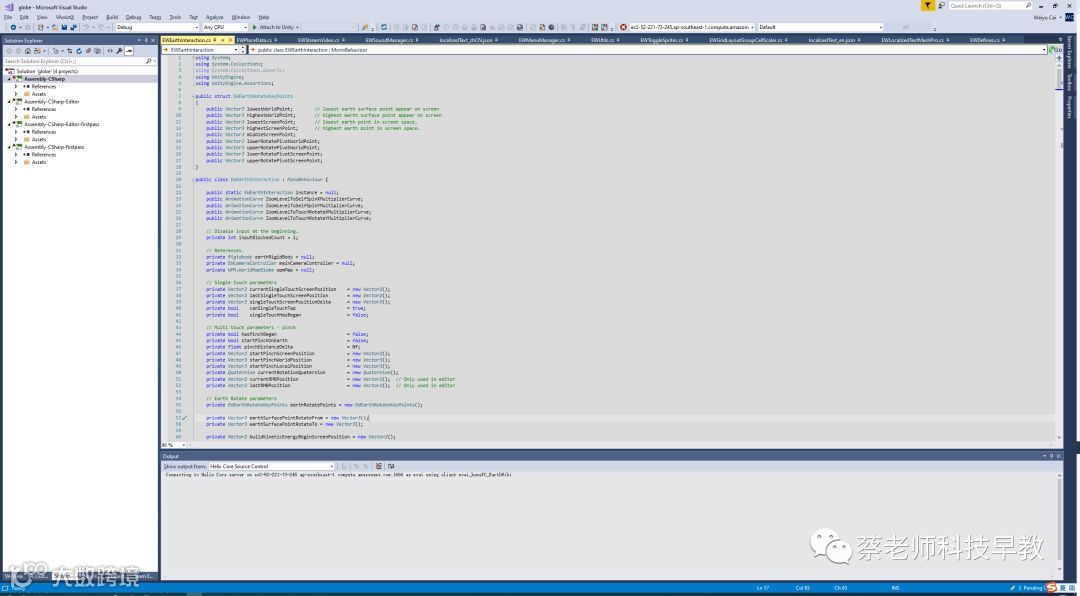Select the Assembly-CSharp-Editor project
The height and width of the screenshot is (596, 1080).
coord(52,101)
